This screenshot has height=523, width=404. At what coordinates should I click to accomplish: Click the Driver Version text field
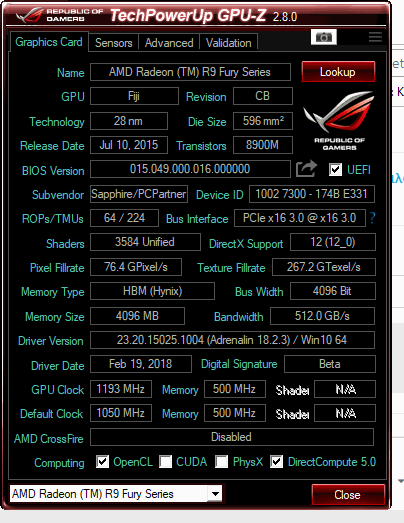[x=232, y=340]
